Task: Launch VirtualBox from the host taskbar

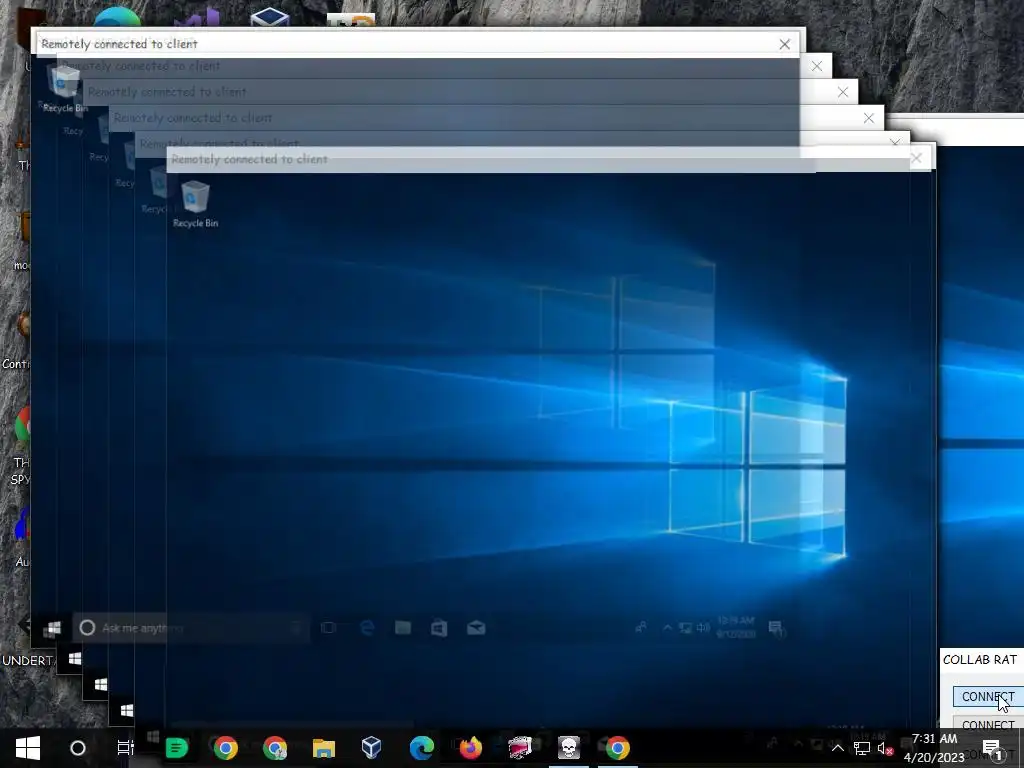Action: click(x=372, y=748)
